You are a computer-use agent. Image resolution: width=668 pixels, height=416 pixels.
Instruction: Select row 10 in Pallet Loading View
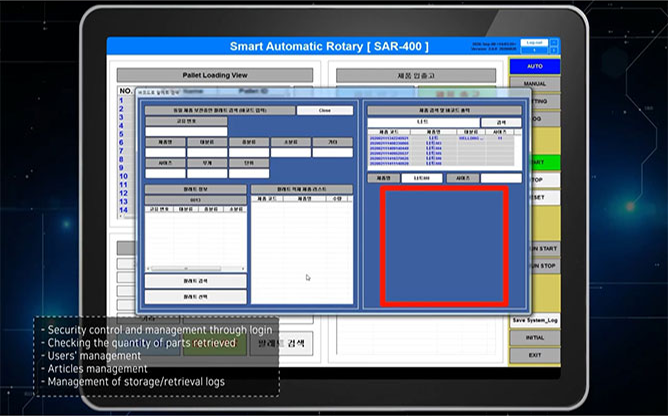point(123,176)
